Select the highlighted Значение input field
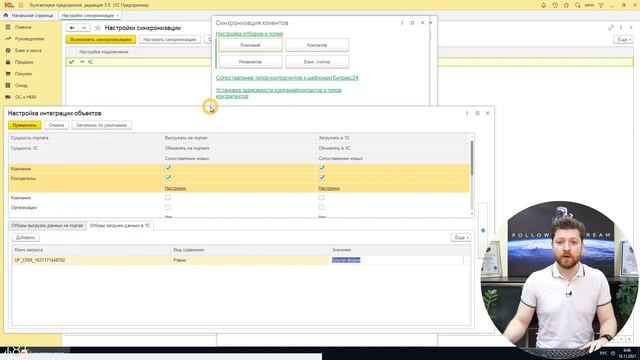 396,260
